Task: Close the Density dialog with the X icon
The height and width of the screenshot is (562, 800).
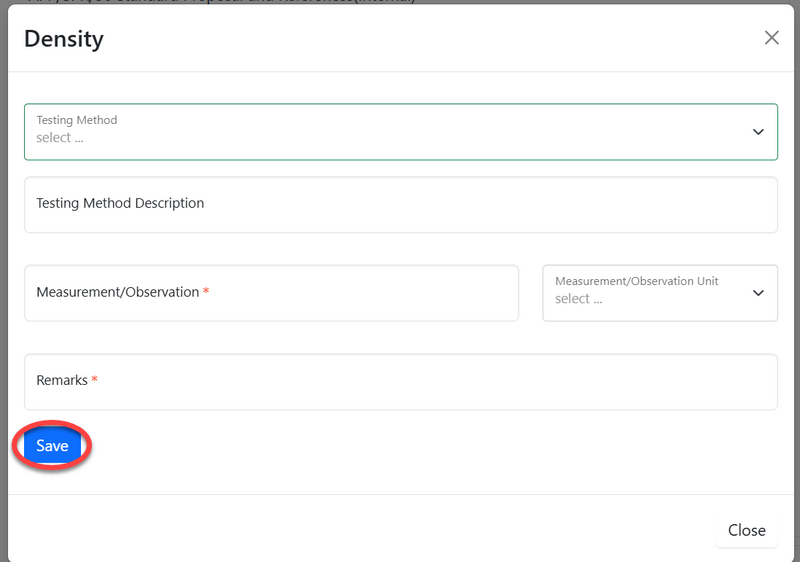Action: tap(771, 38)
